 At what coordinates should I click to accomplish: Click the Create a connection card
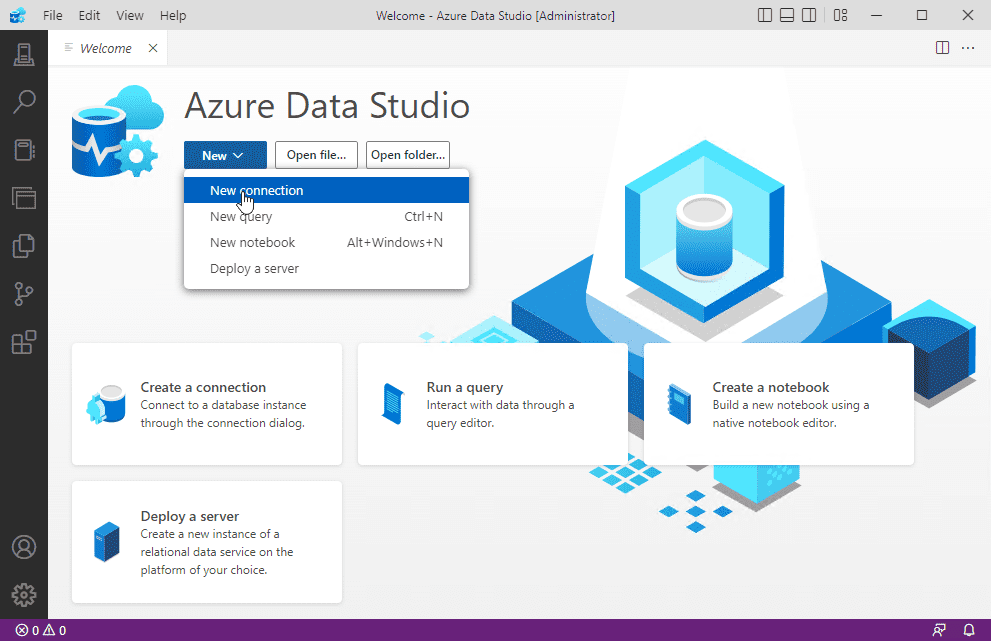207,404
